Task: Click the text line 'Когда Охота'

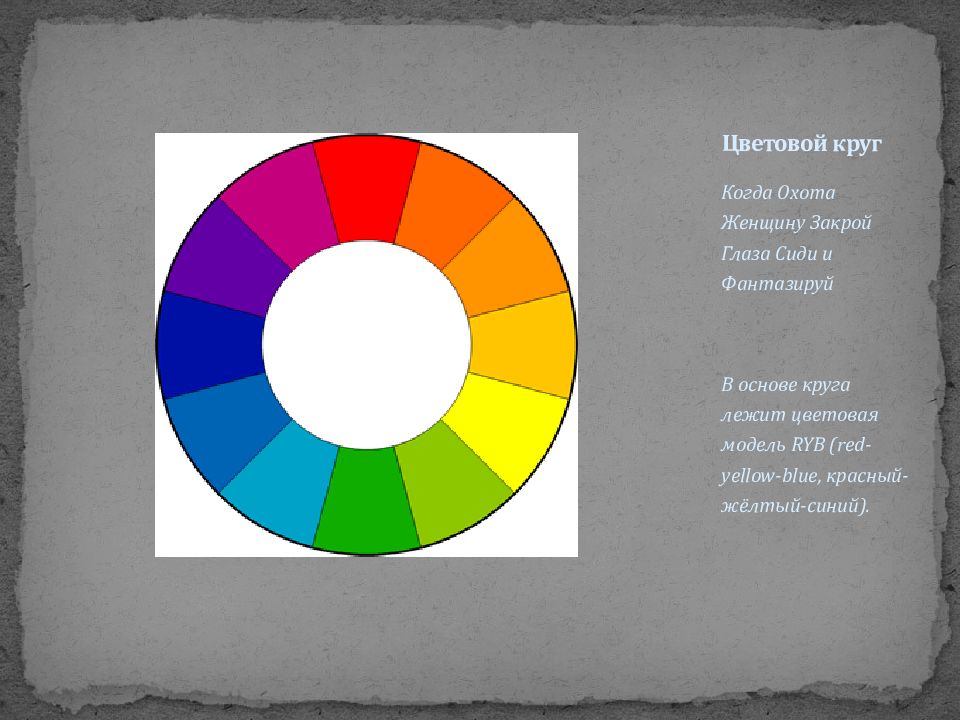Action: pyautogui.click(x=778, y=193)
